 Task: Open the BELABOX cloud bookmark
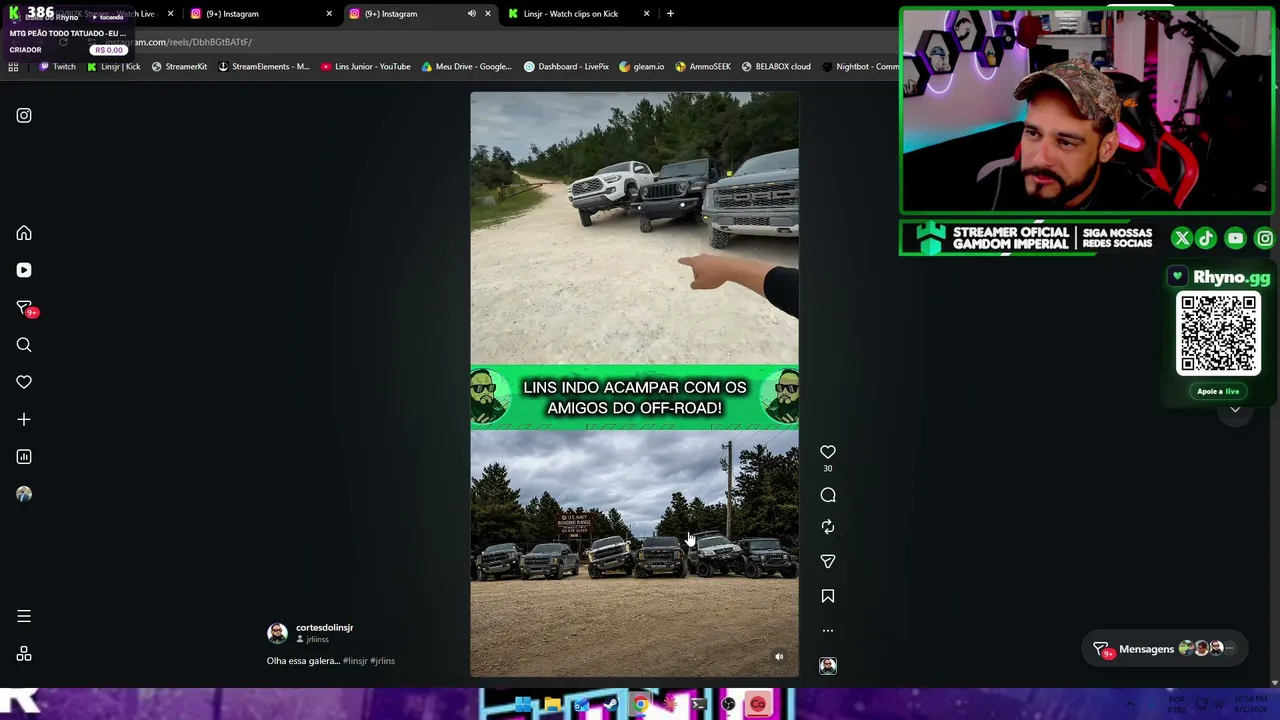pos(776,67)
